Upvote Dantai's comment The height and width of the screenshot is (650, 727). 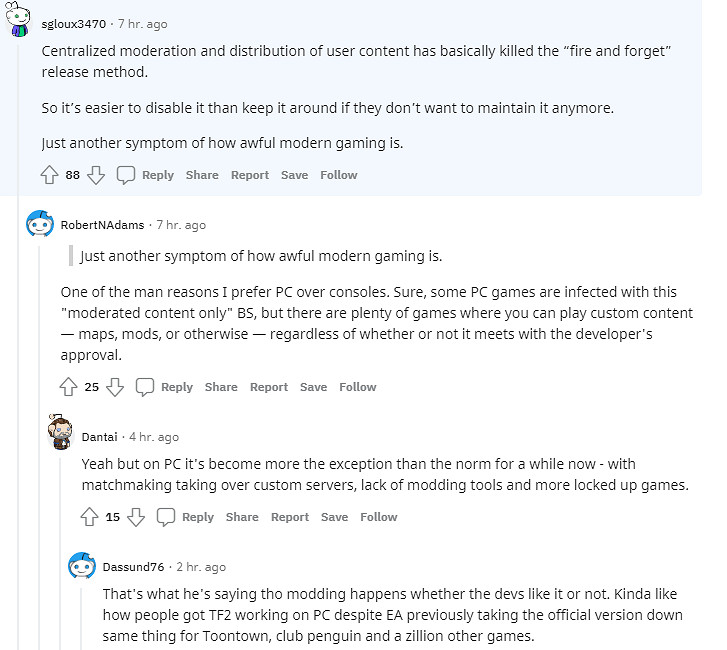90,517
